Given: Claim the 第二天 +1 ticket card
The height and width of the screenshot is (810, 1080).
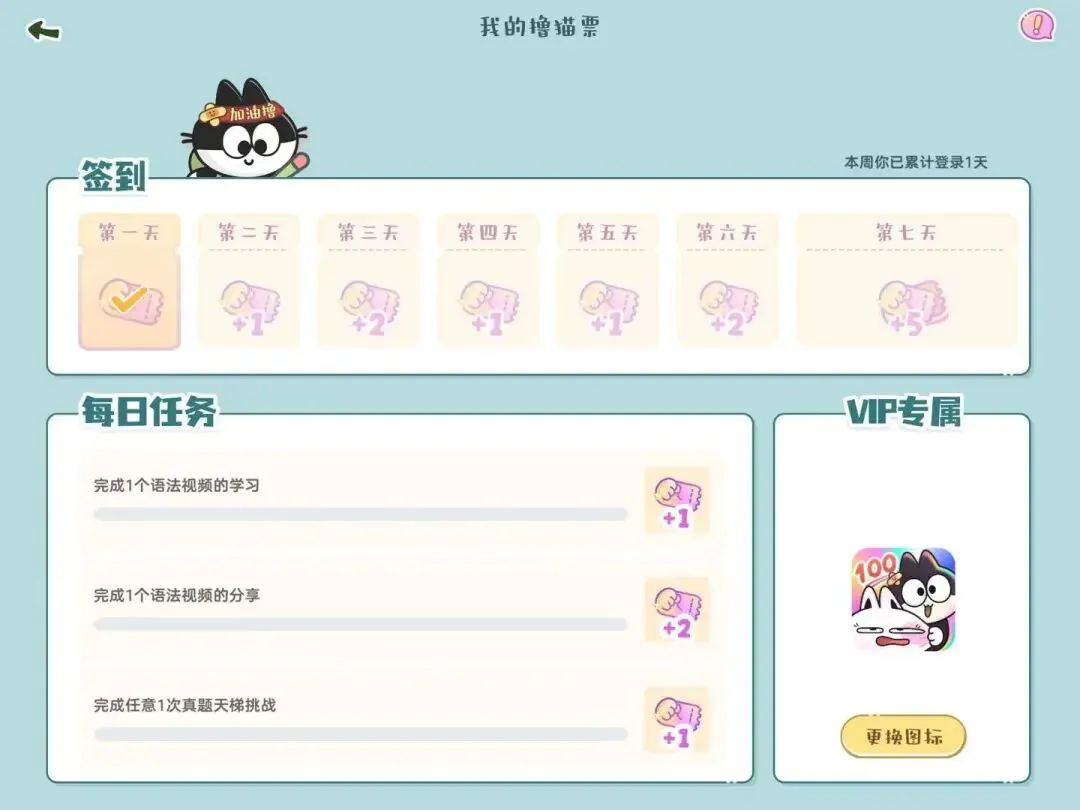Looking at the screenshot, I should pos(249,281).
